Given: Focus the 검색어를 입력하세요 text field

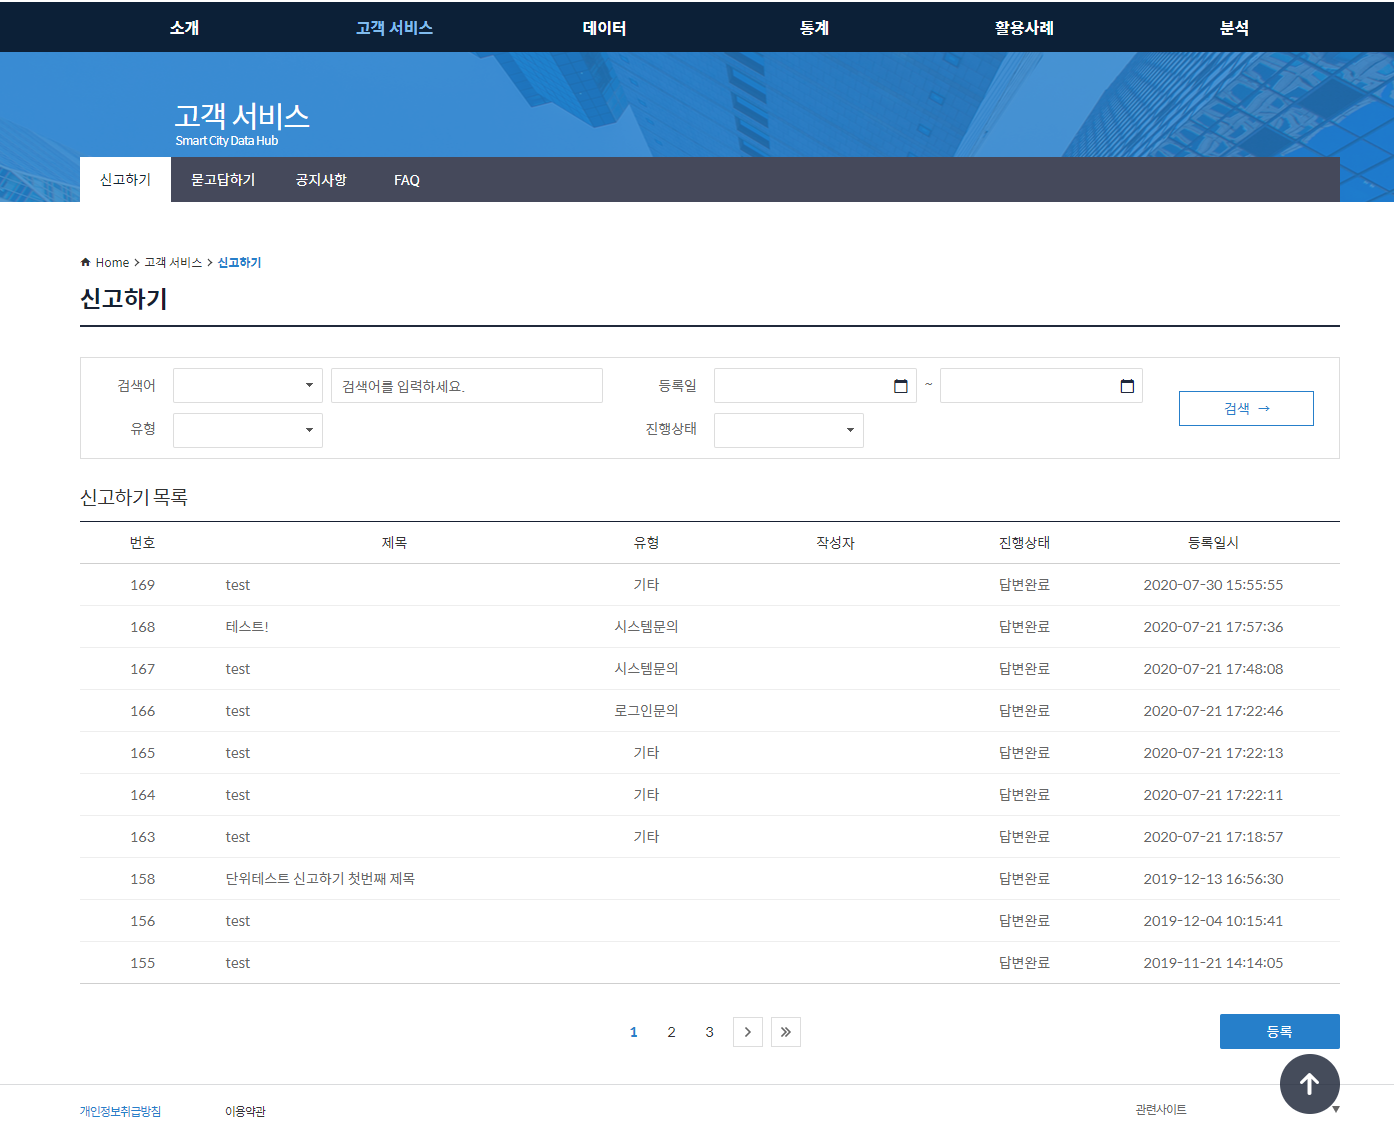Looking at the screenshot, I should (x=466, y=386).
